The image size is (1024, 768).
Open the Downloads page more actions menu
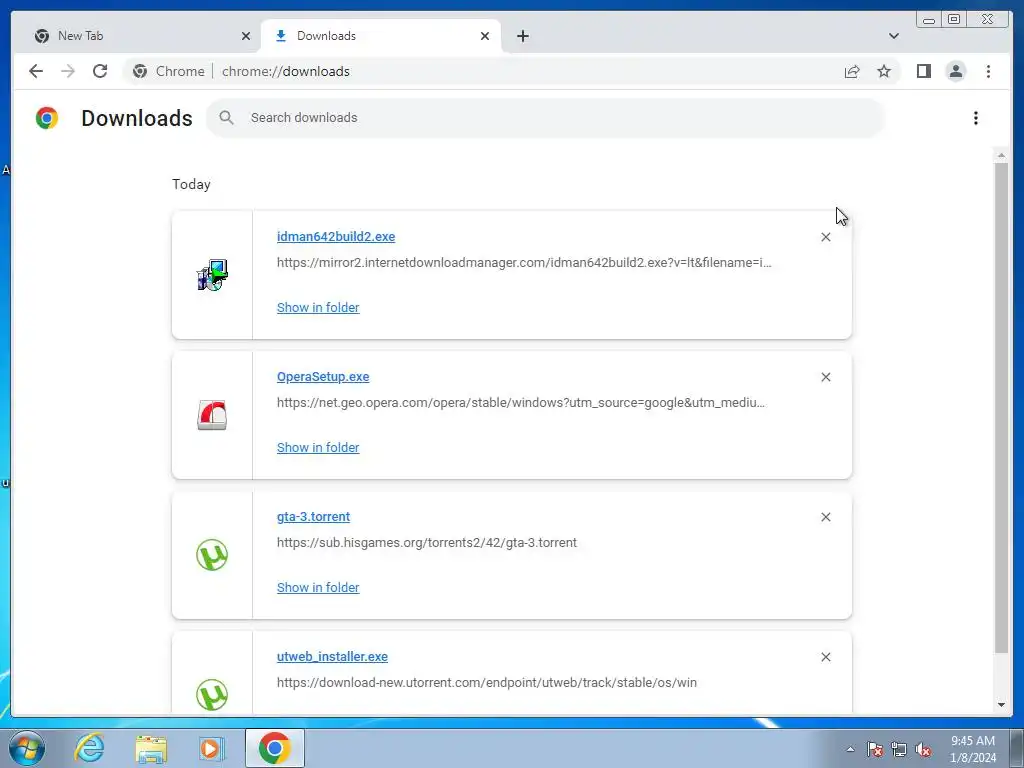[x=976, y=118]
